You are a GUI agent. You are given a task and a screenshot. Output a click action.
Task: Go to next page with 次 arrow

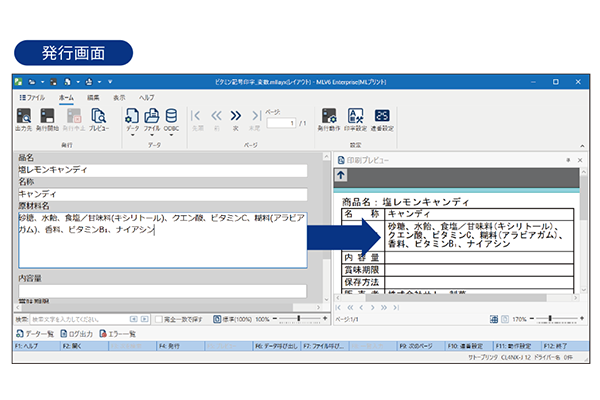[x=236, y=117]
